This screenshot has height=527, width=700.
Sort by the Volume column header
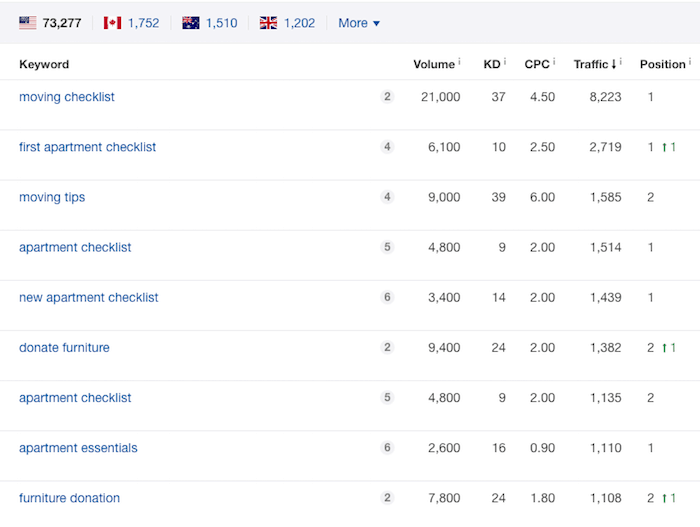coord(434,64)
